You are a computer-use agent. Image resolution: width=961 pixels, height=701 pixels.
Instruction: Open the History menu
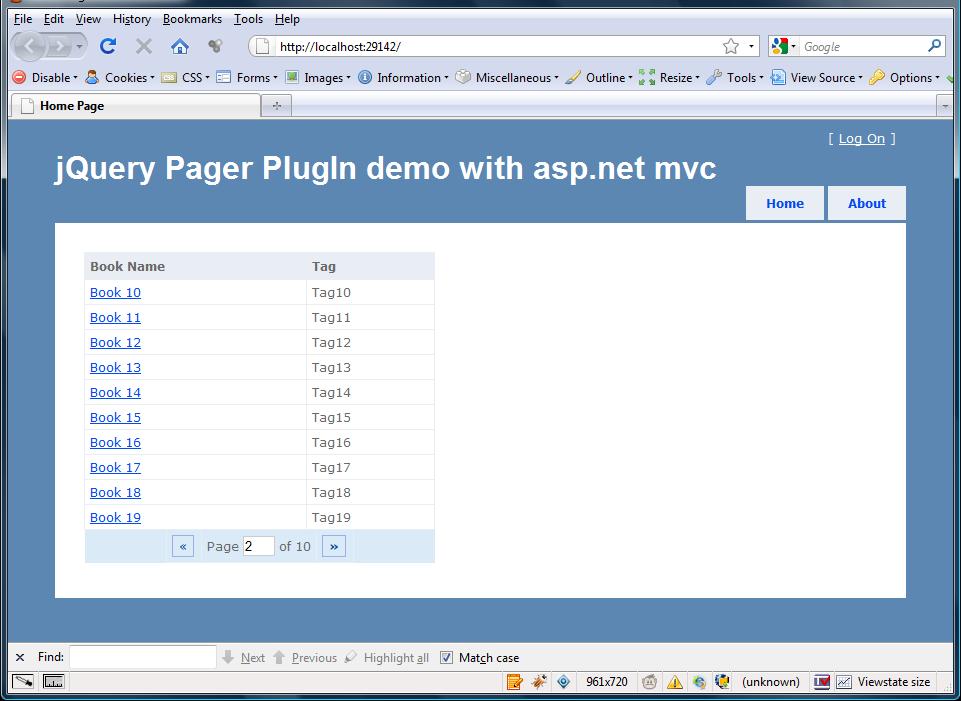pyautogui.click(x=132, y=19)
